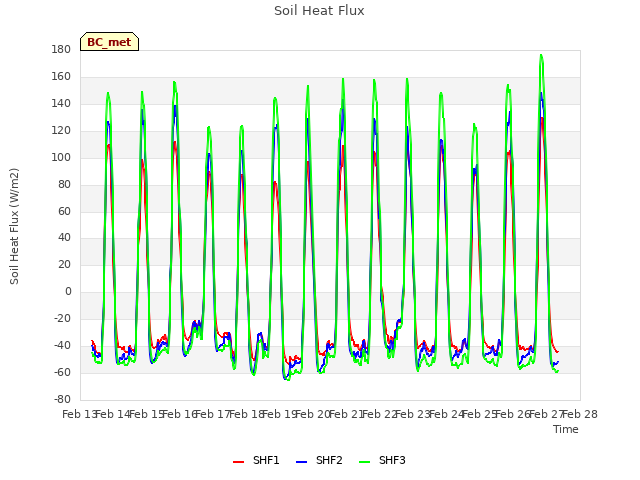Viewport: 640px width, 480px height.
Task: Click the tallest green SHF3 peak on Feb 27
Action: [x=541, y=55]
